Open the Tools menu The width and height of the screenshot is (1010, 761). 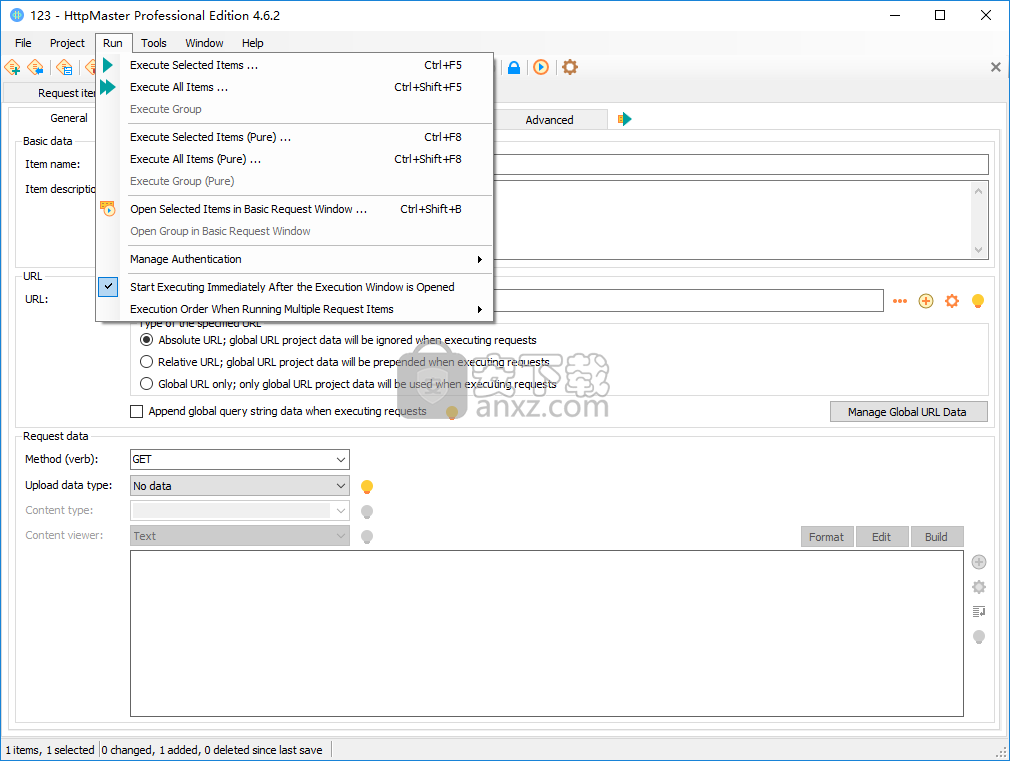[x=153, y=43]
